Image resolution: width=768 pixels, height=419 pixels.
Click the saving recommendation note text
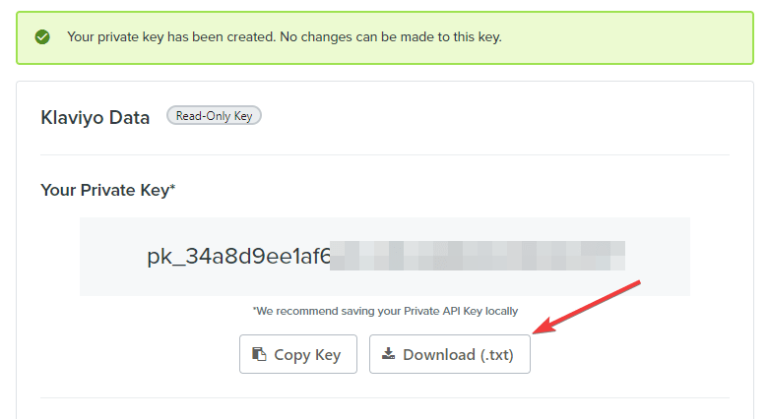click(x=385, y=311)
